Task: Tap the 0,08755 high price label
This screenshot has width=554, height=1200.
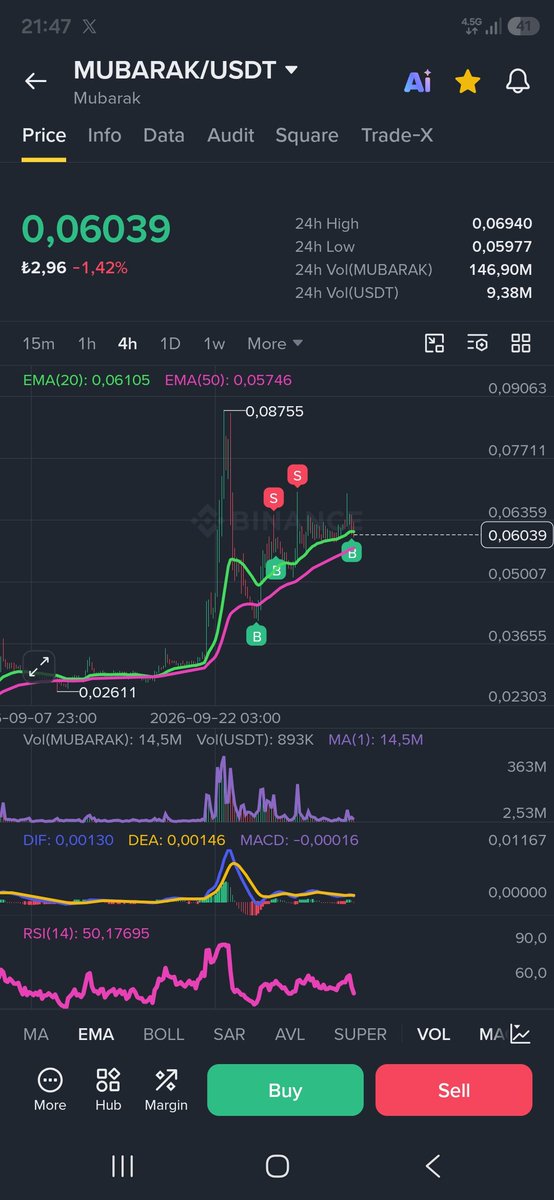Action: click(274, 411)
